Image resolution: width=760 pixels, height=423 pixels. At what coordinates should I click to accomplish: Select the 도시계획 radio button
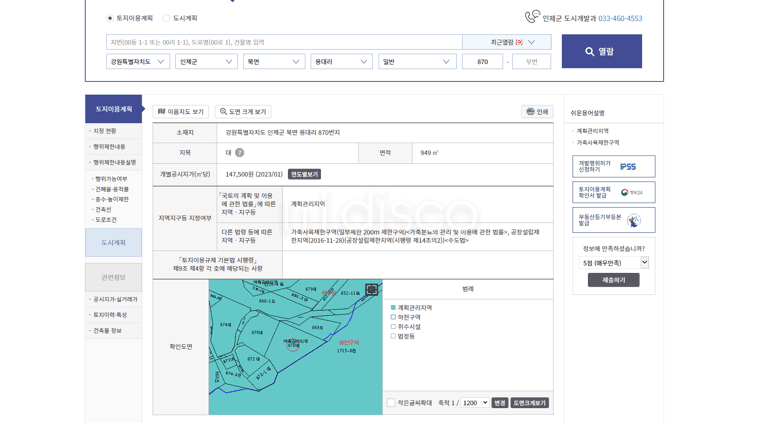point(166,18)
